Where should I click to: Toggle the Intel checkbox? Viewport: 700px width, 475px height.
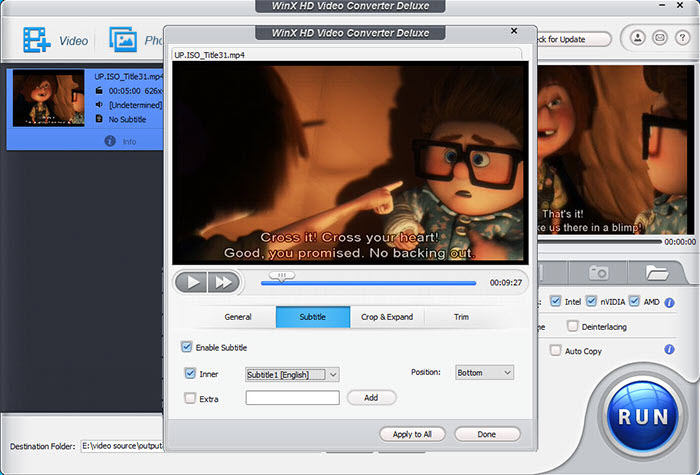555,301
